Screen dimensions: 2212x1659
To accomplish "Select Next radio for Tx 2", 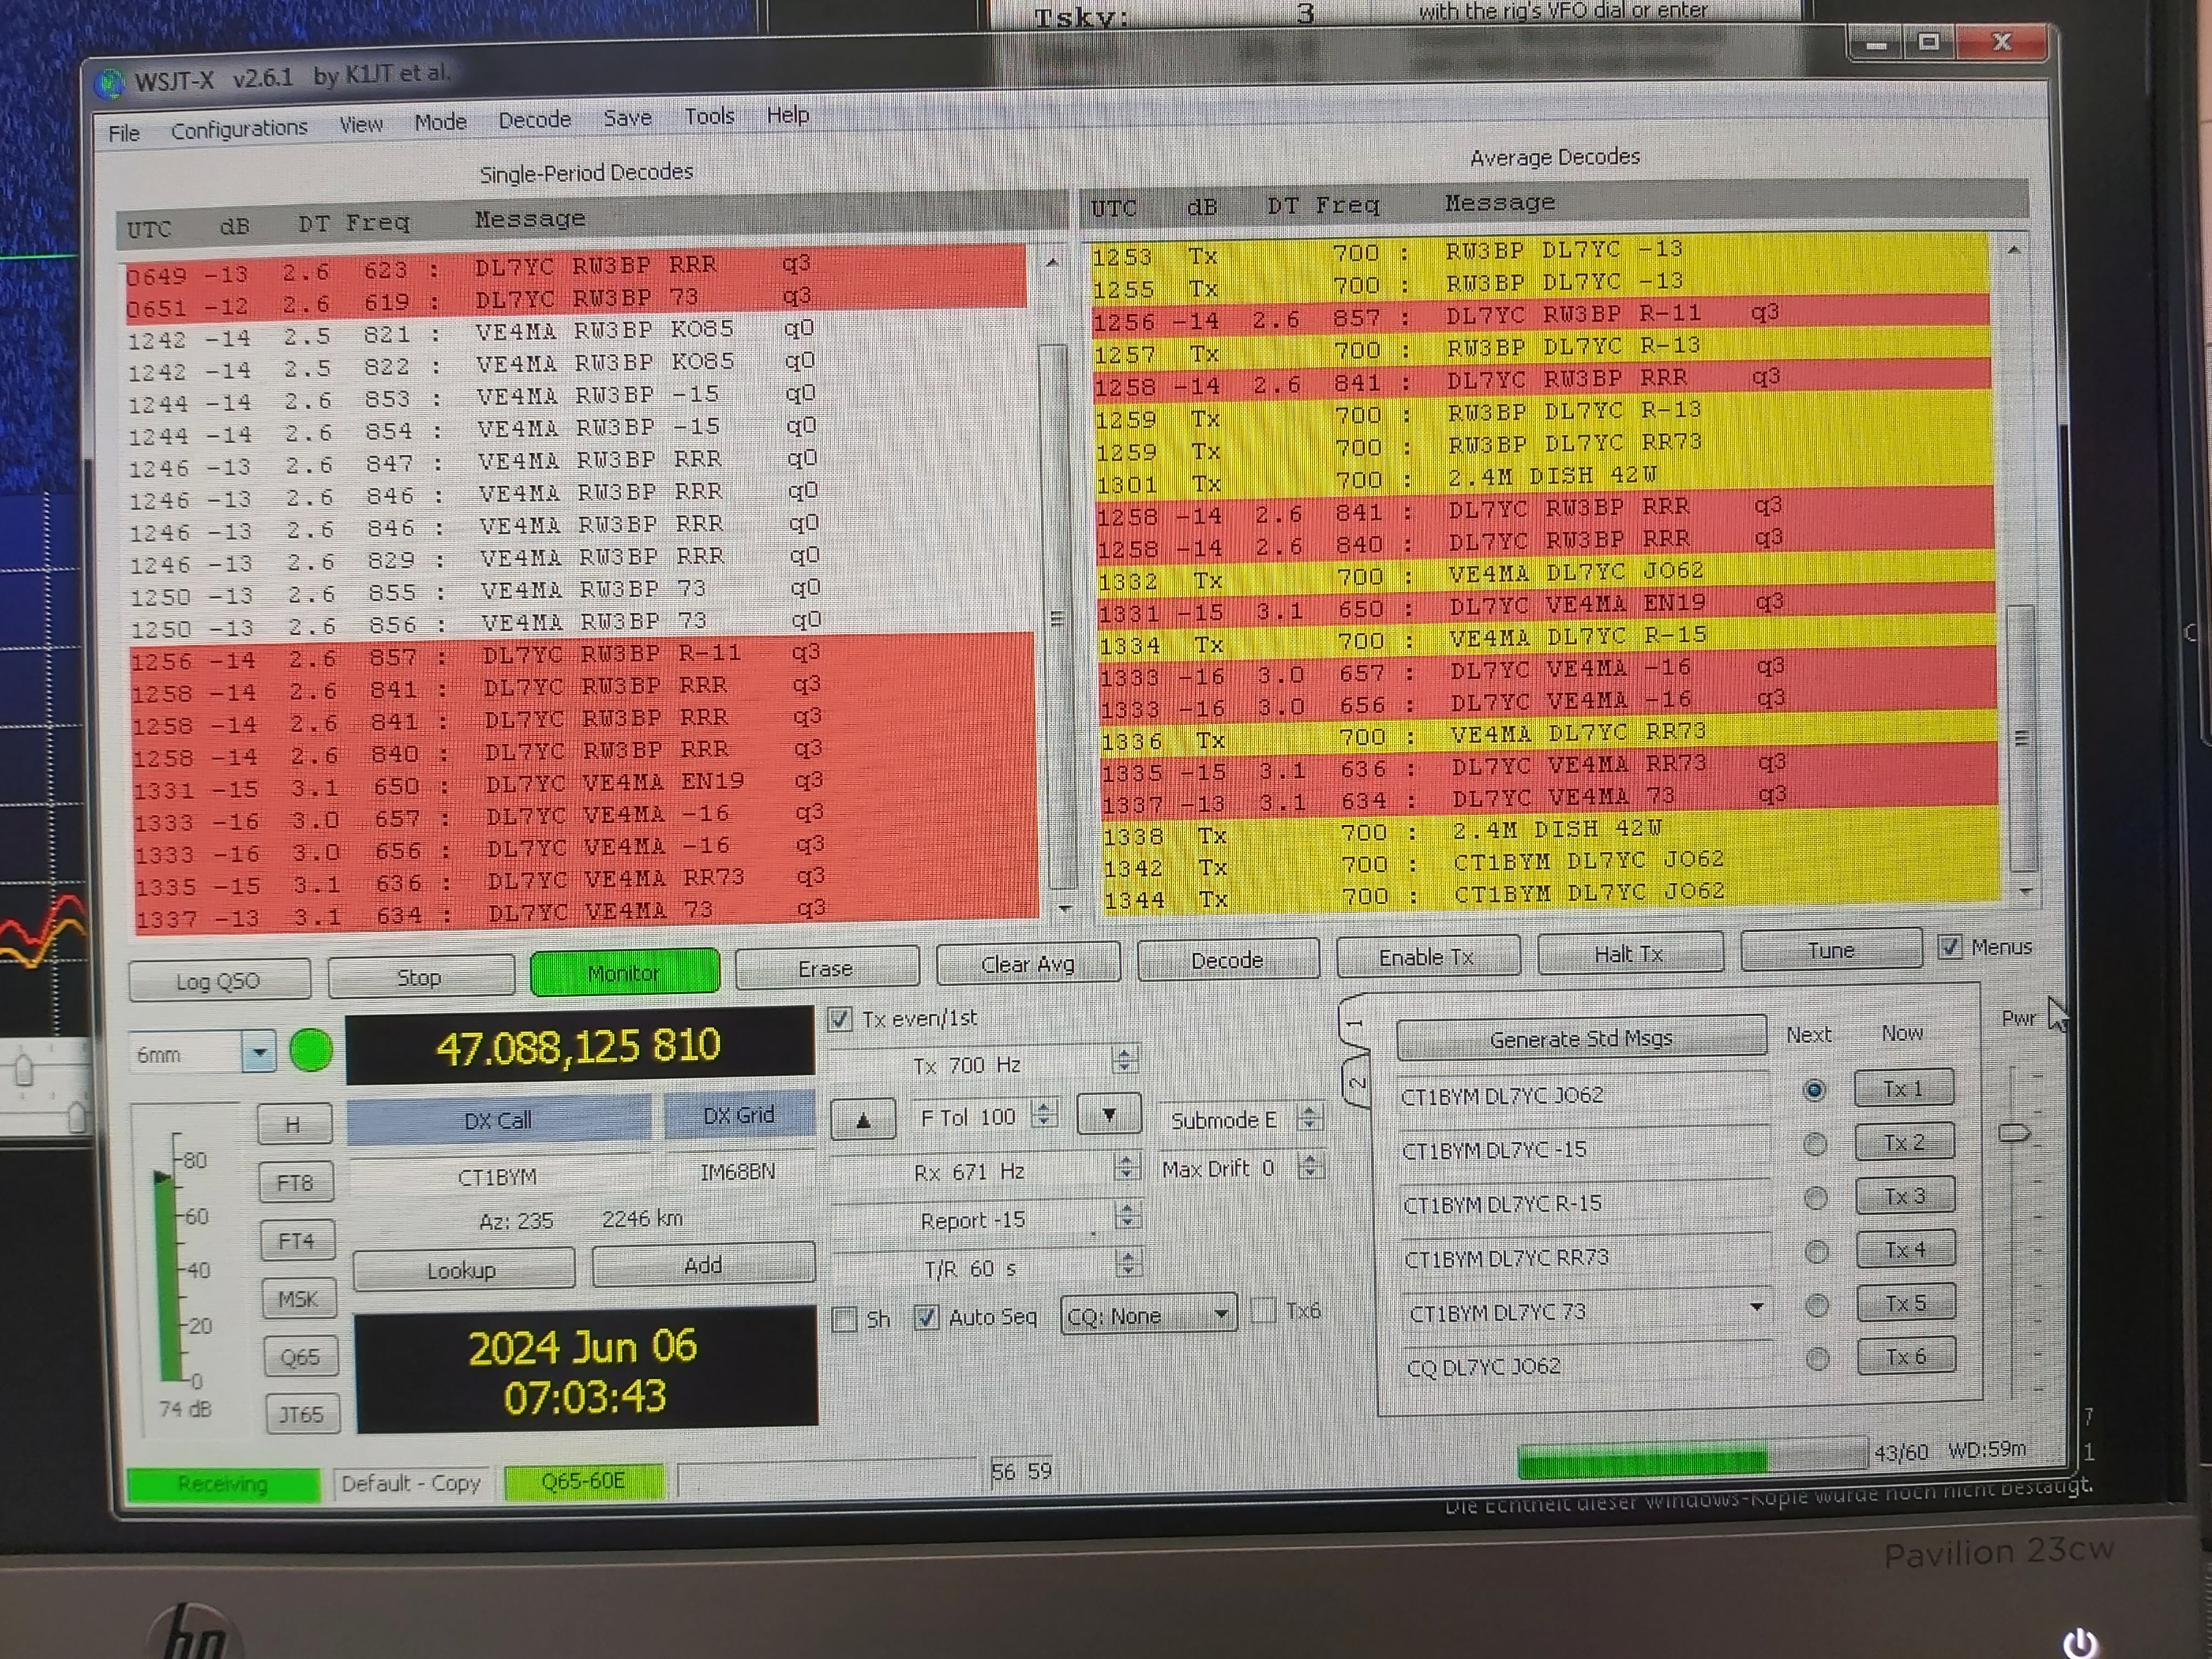I will click(1815, 1144).
